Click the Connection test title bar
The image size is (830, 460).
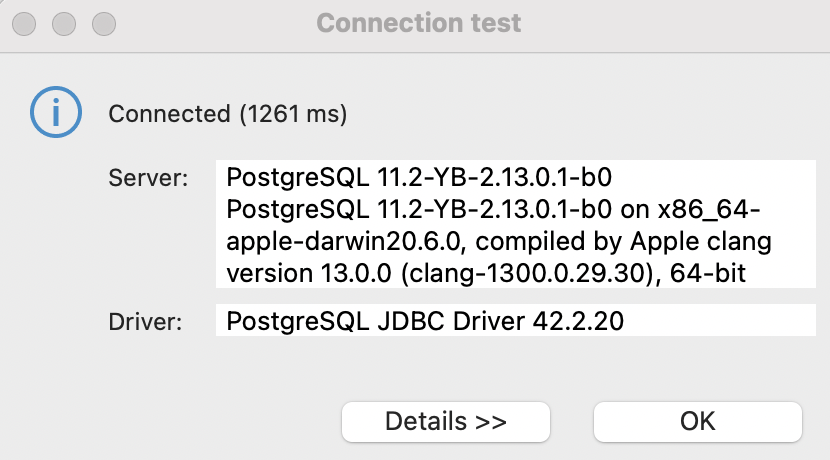click(418, 22)
